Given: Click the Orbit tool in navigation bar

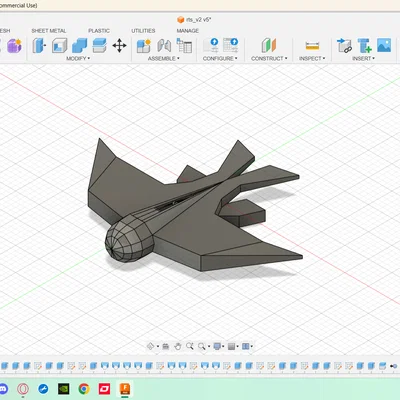Looking at the screenshot, I should pos(150,346).
